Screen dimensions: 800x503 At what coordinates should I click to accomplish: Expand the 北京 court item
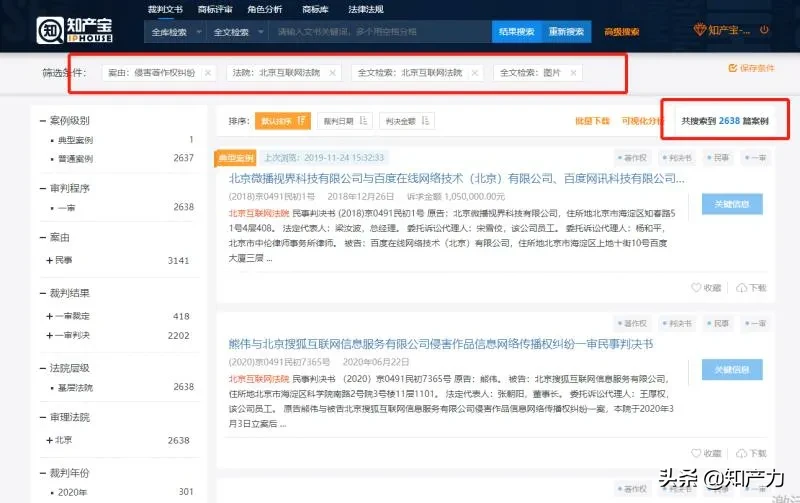click(x=49, y=440)
